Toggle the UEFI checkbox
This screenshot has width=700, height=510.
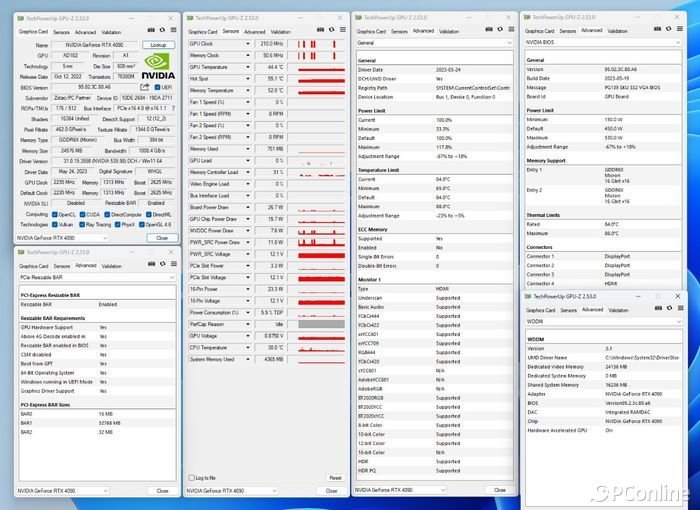tap(157, 87)
